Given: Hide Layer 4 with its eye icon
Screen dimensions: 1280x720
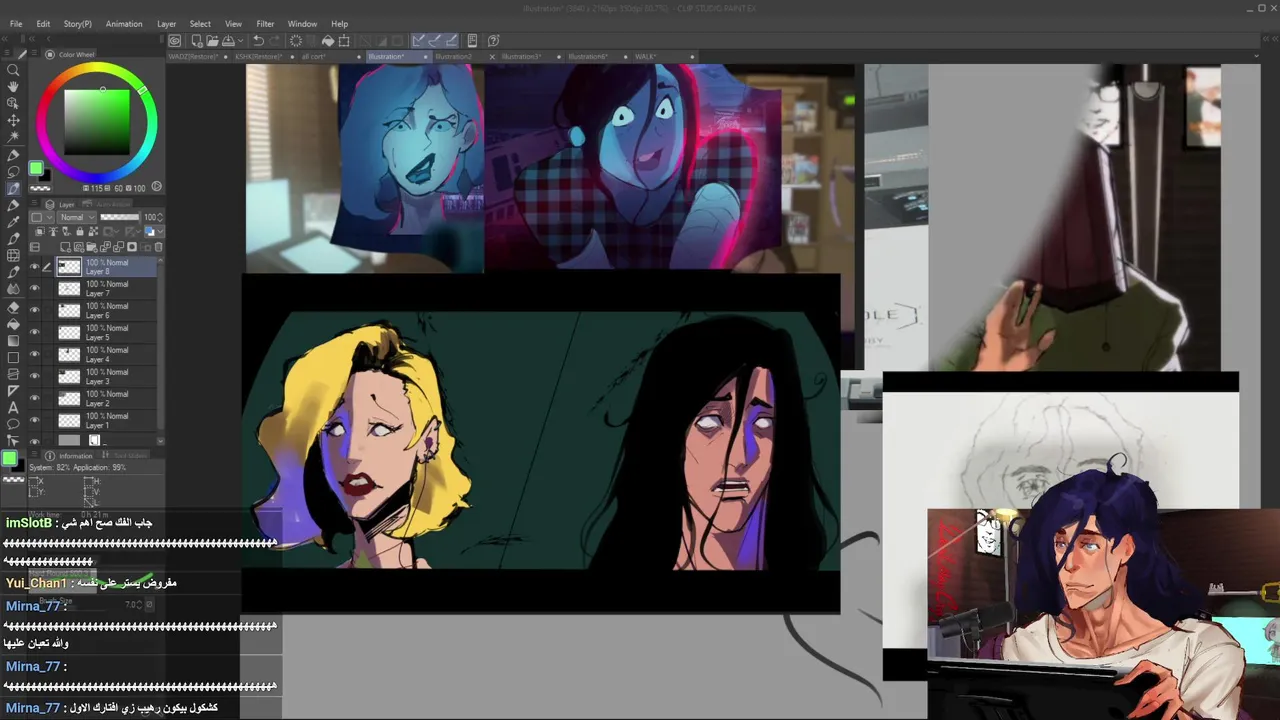Looking at the screenshot, I should coord(34,354).
